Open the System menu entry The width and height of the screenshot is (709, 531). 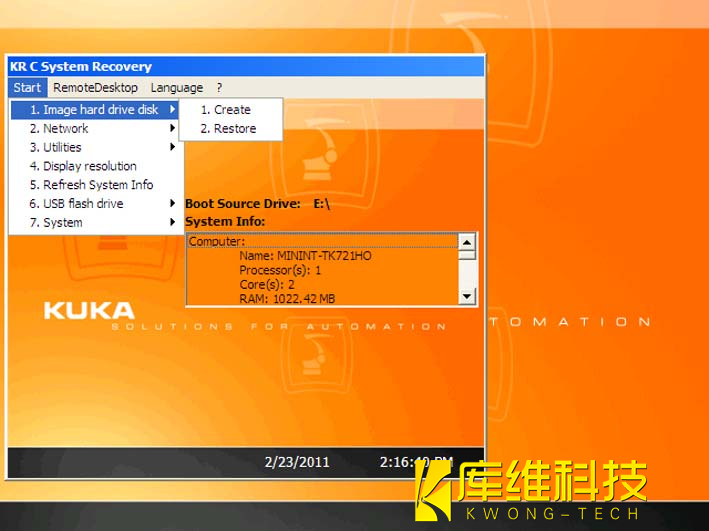[62, 223]
